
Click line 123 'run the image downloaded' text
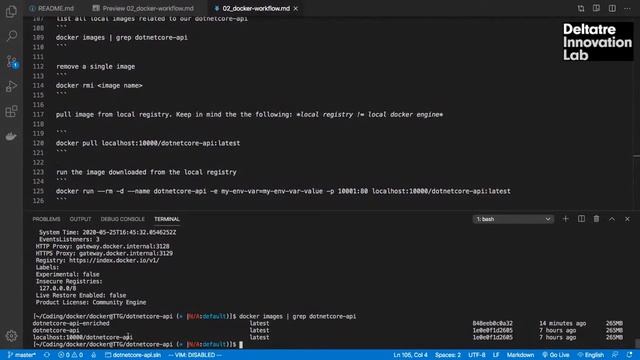point(146,172)
